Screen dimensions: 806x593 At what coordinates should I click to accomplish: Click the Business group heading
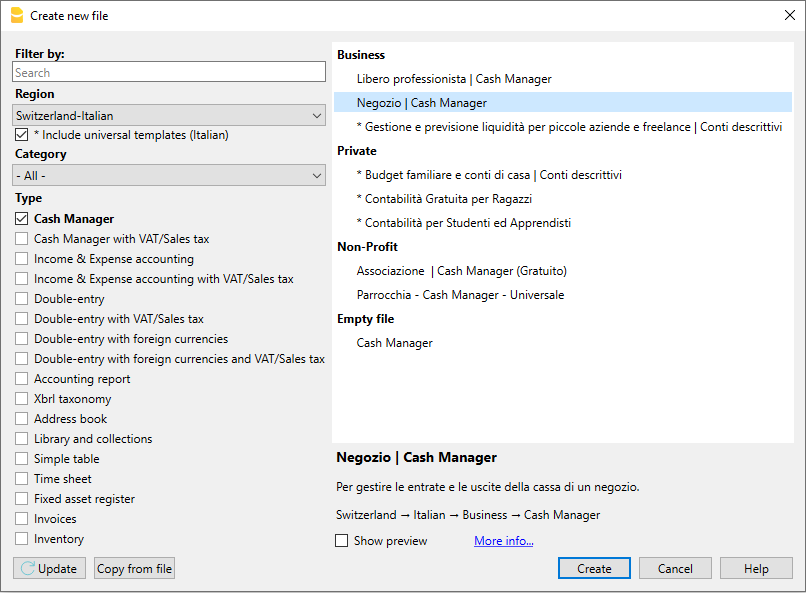[361, 55]
